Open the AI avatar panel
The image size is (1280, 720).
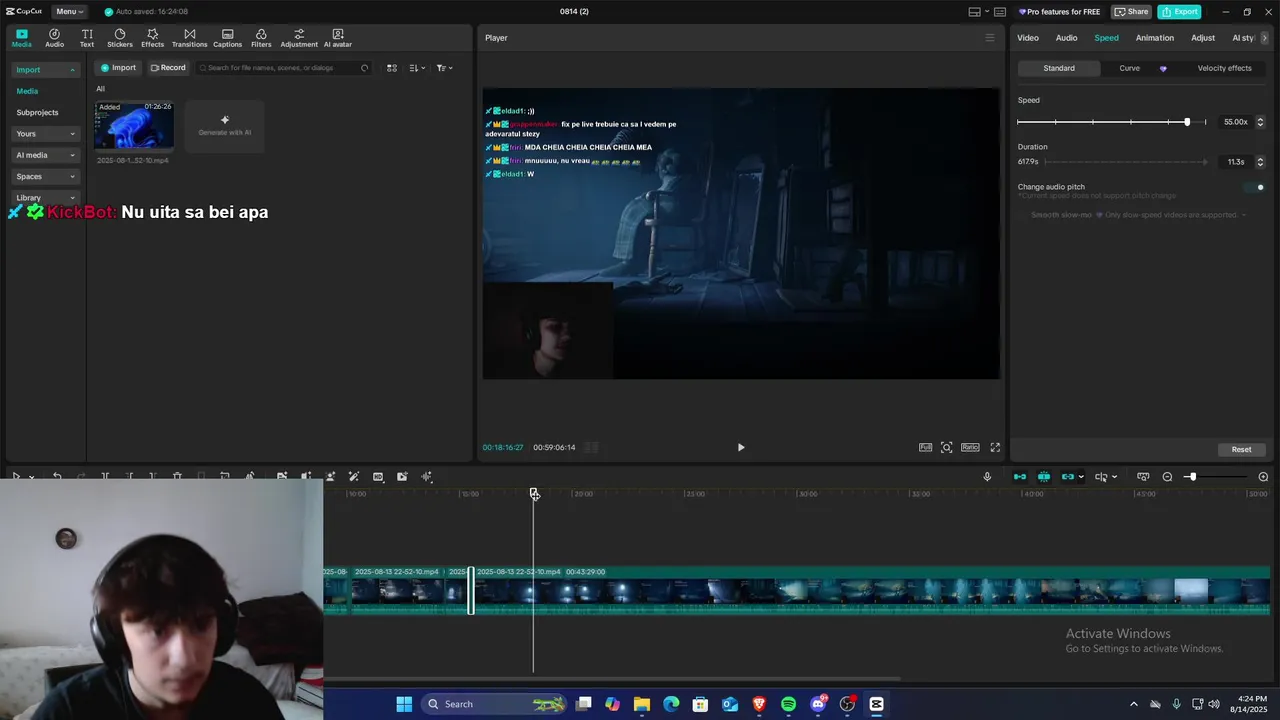pos(338,38)
